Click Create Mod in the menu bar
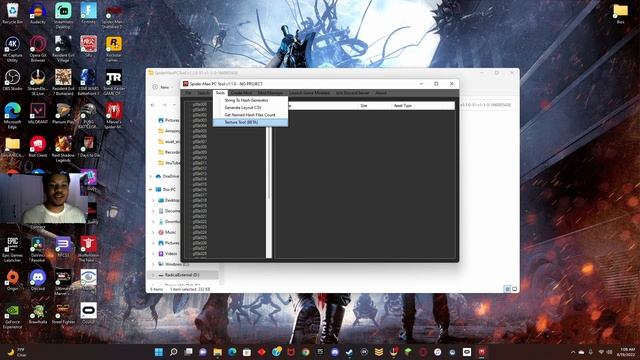 241,93
